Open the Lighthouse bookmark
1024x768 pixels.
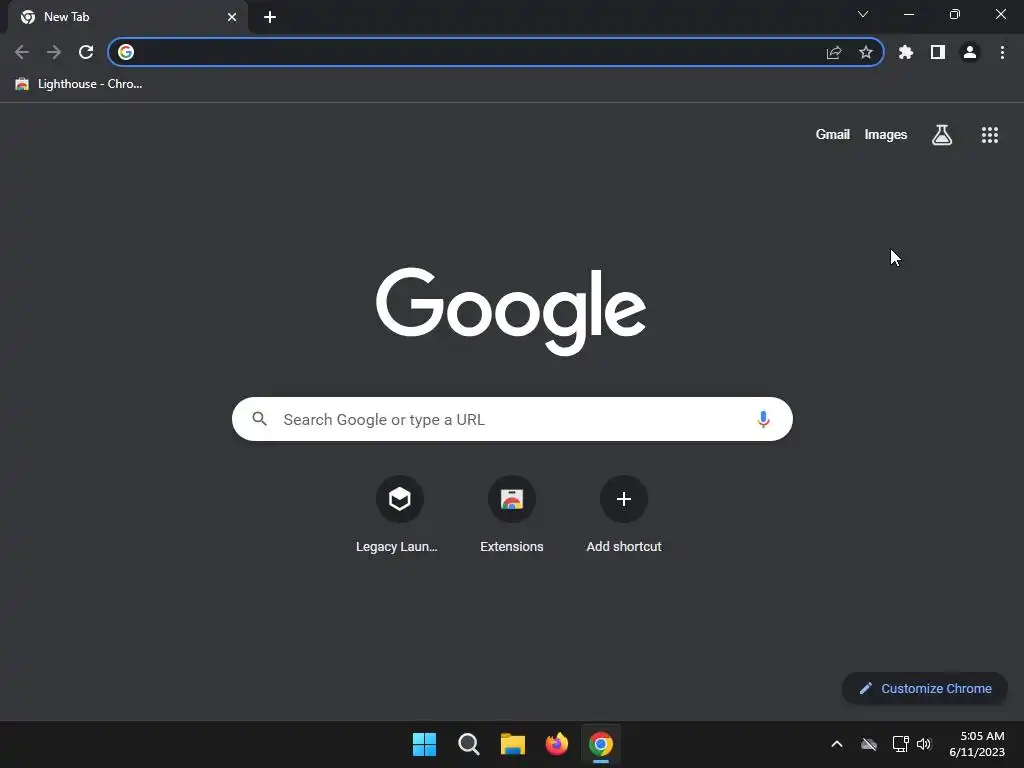pos(78,84)
